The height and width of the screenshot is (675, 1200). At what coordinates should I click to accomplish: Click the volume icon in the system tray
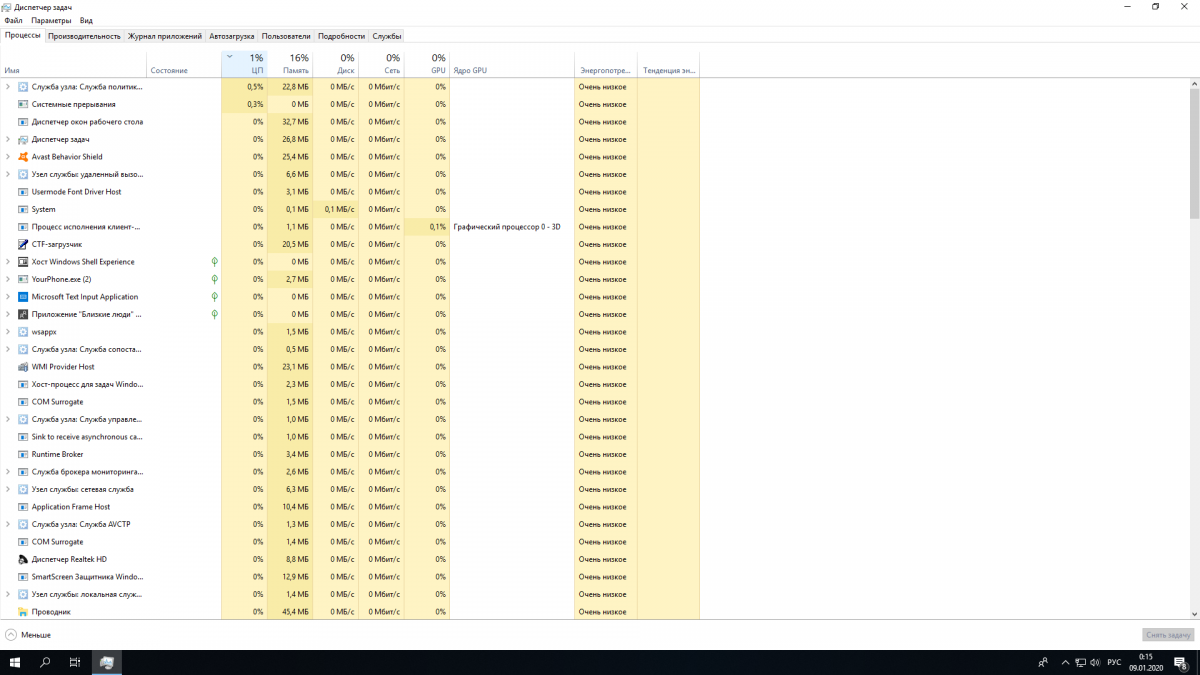tap(1094, 662)
